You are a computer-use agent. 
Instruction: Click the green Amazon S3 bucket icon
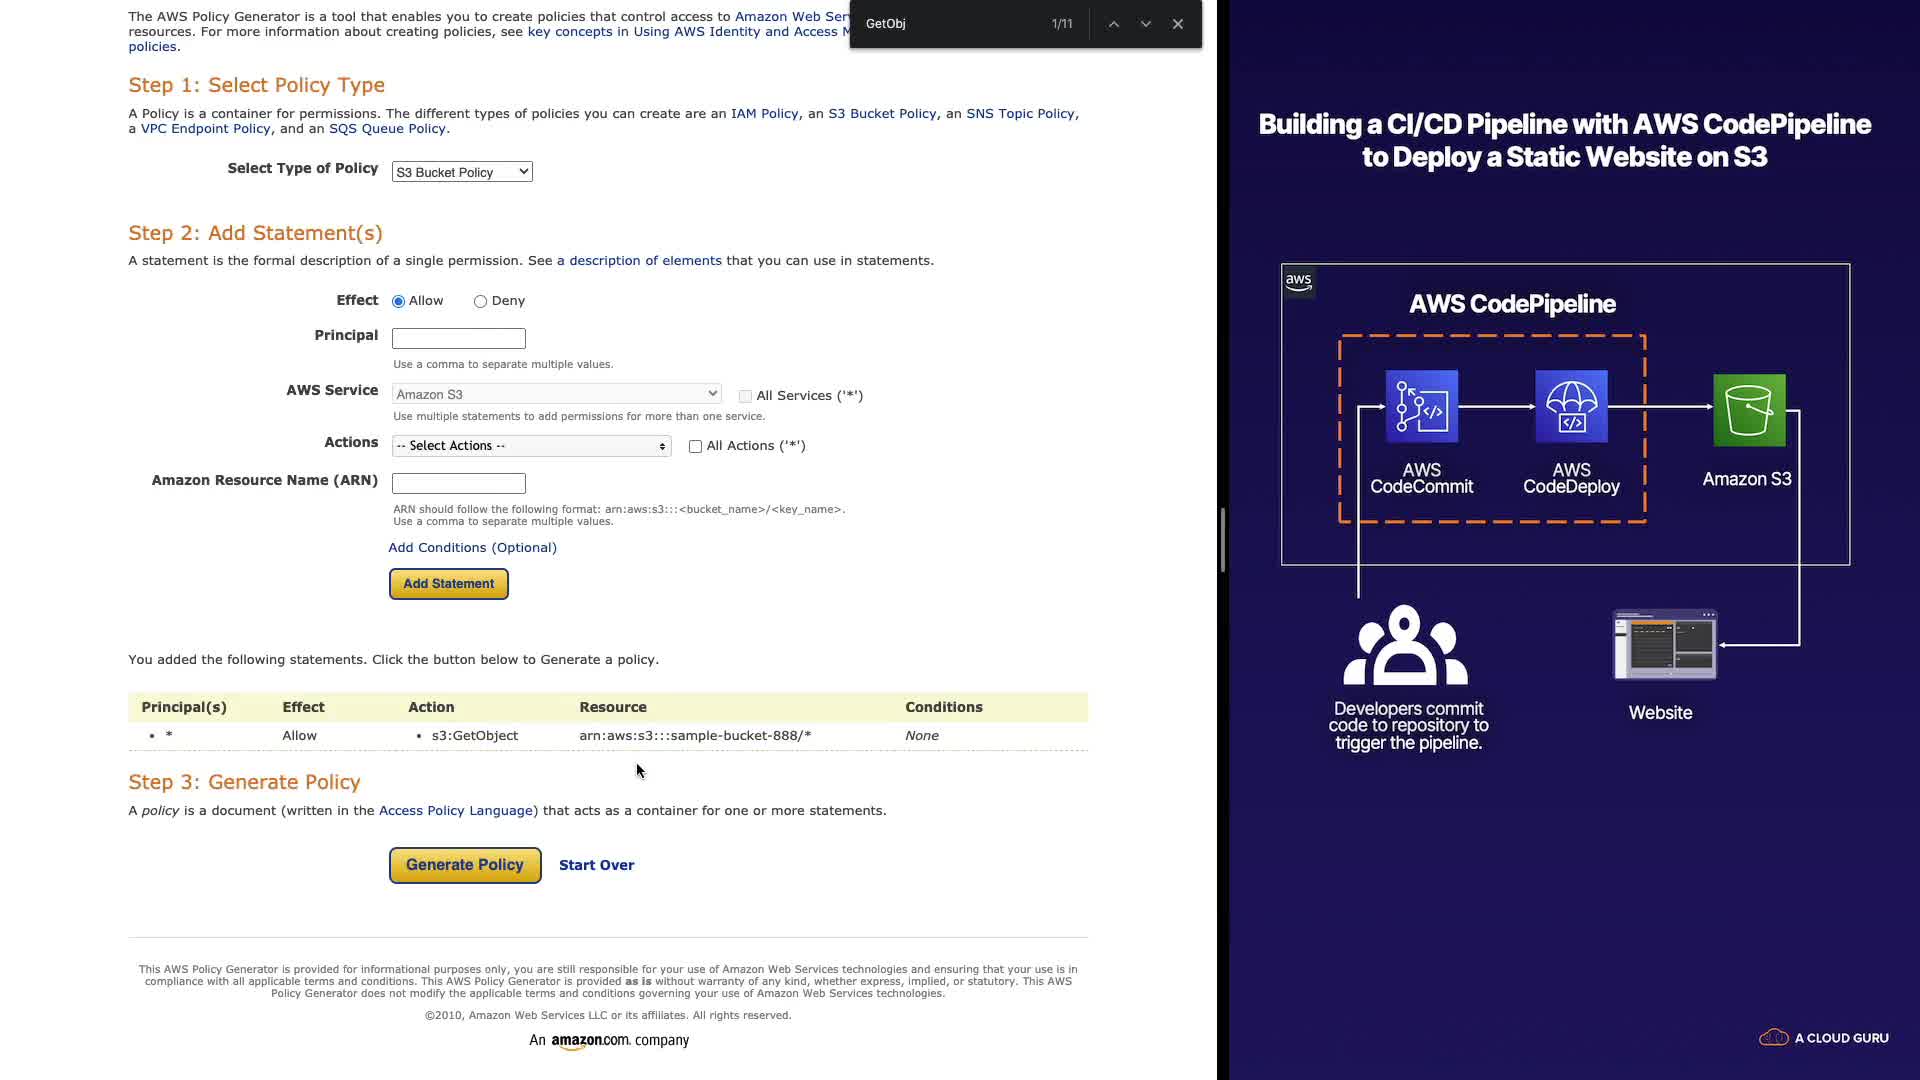(1748, 410)
